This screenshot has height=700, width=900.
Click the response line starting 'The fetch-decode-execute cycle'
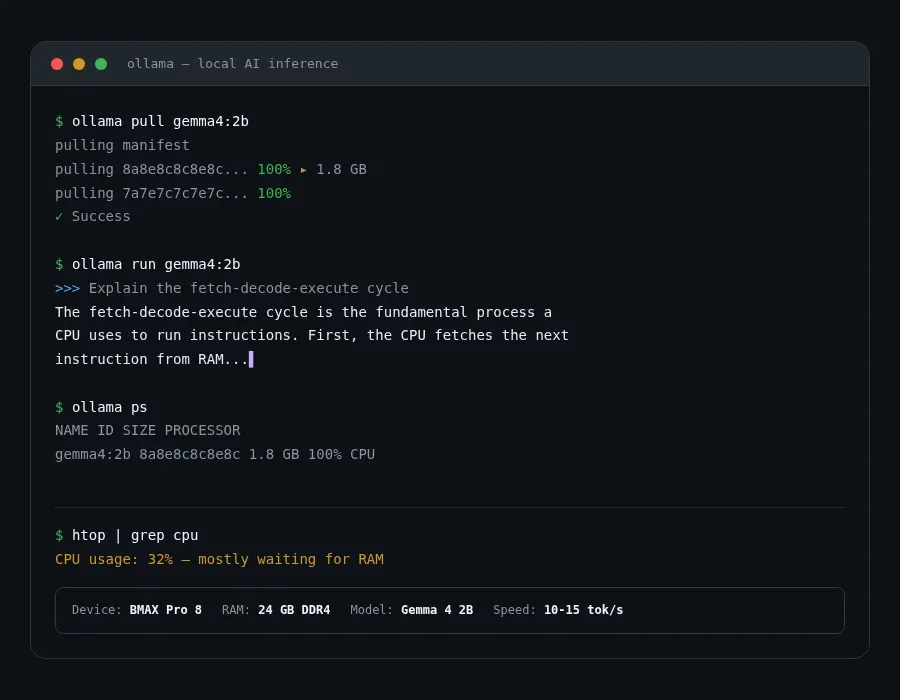tap(303, 312)
